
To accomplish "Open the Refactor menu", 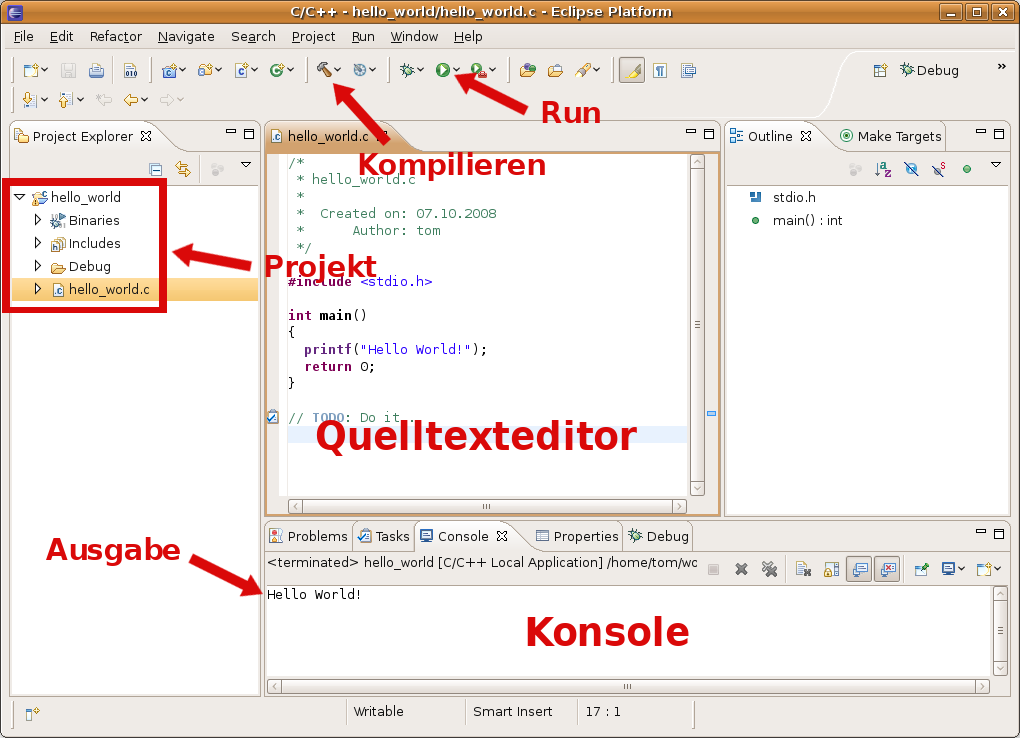I will pyautogui.click(x=116, y=36).
